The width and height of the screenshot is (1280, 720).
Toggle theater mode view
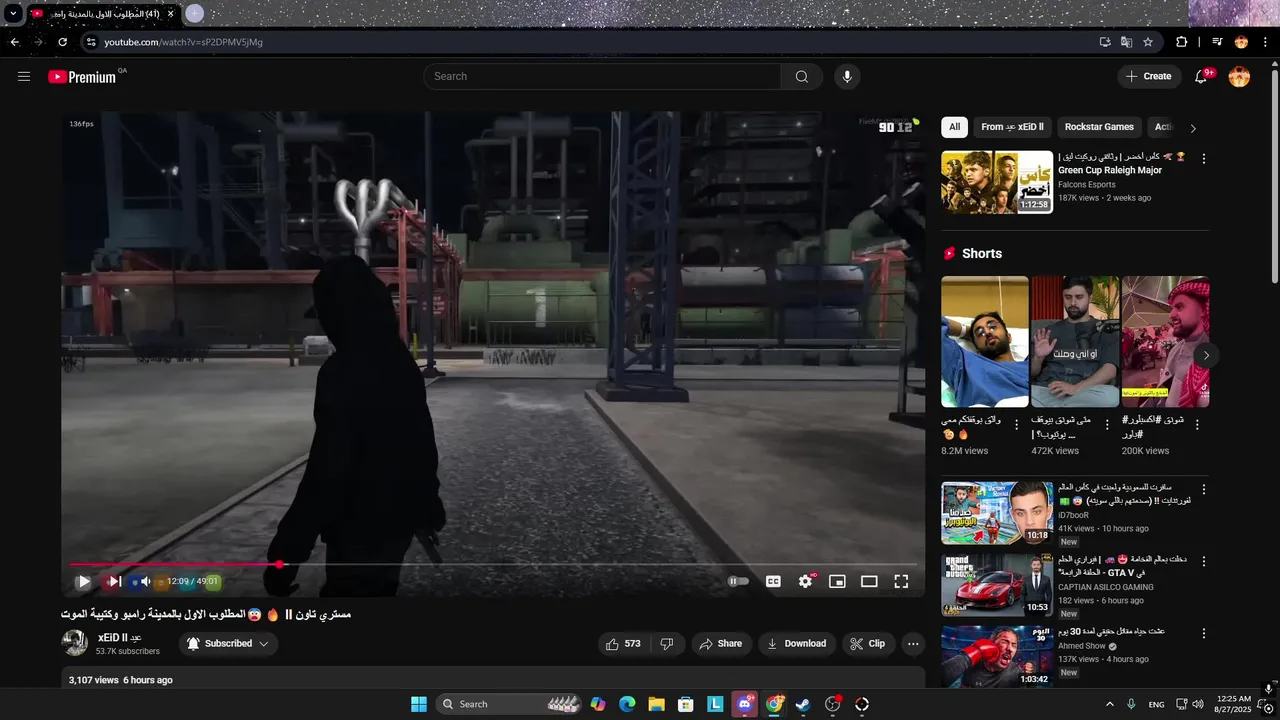(x=869, y=581)
